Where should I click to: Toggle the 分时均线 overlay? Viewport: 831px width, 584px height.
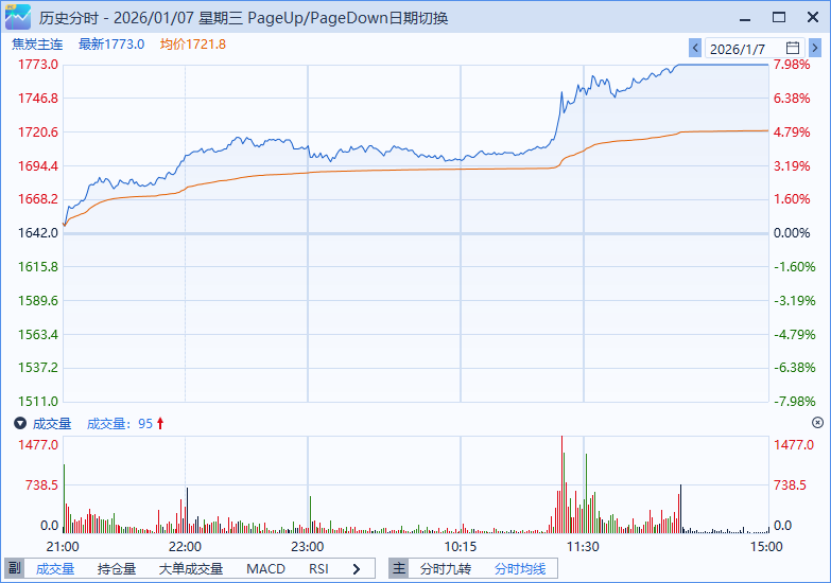pos(520,569)
